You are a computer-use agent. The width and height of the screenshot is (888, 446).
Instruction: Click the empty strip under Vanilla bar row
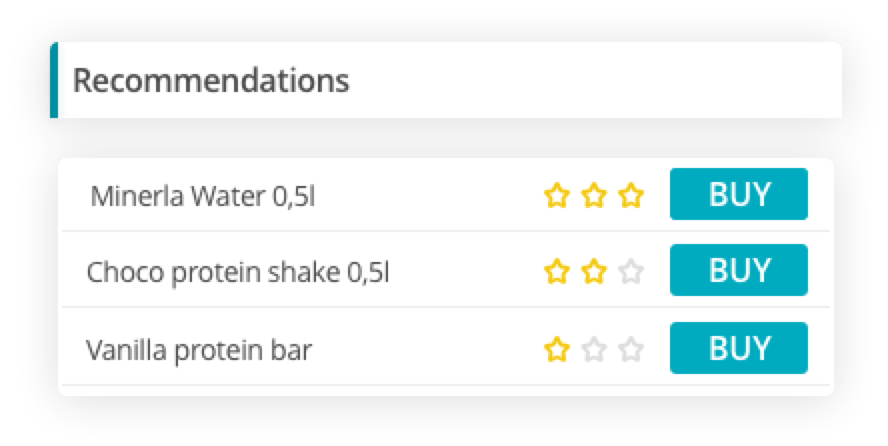(x=445, y=391)
